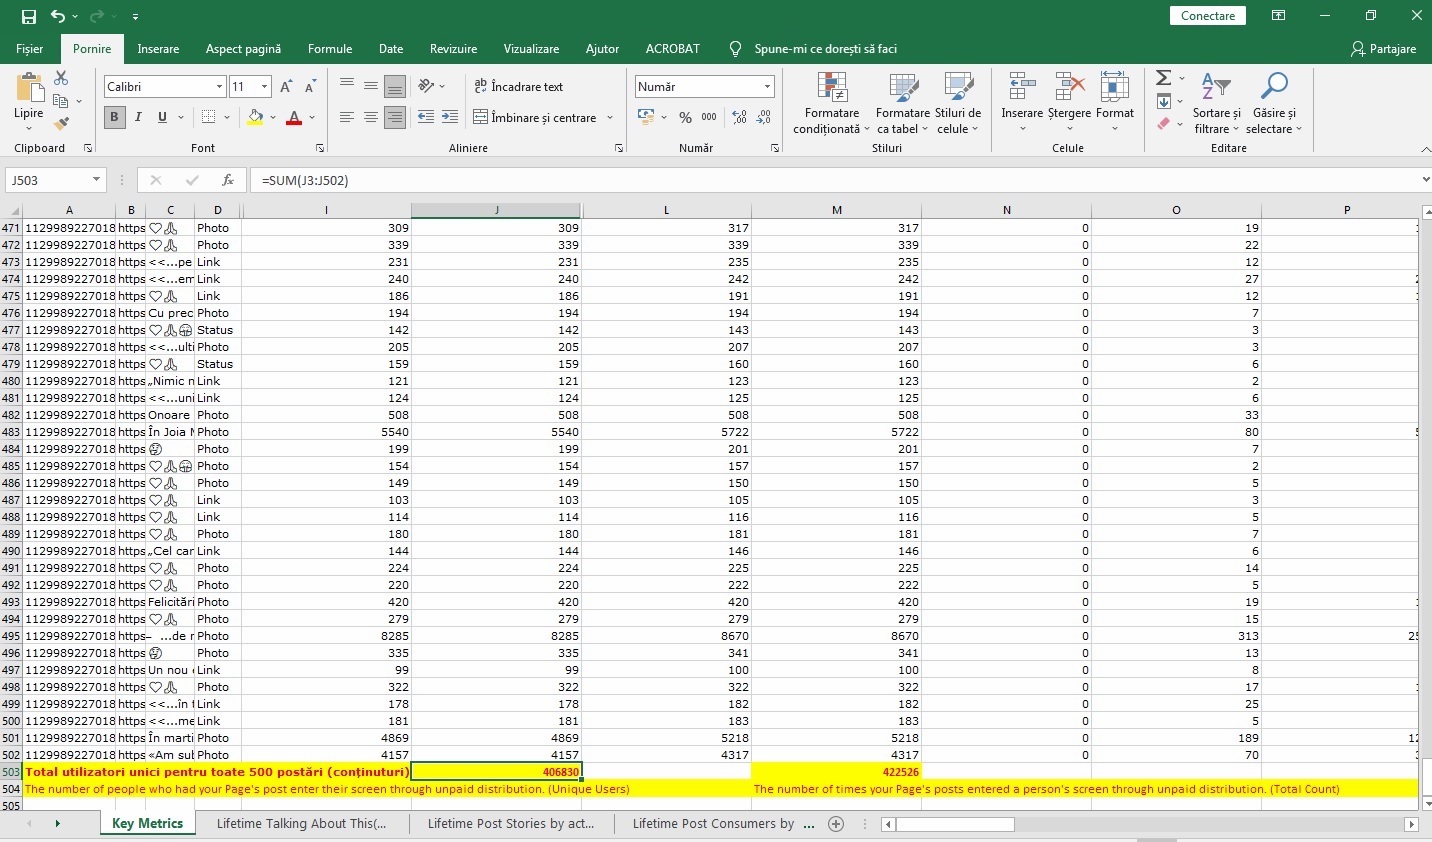Viewport: 1432px width, 842px height.
Task: Click the Copy icon in Clipboard group
Action: tap(60, 101)
